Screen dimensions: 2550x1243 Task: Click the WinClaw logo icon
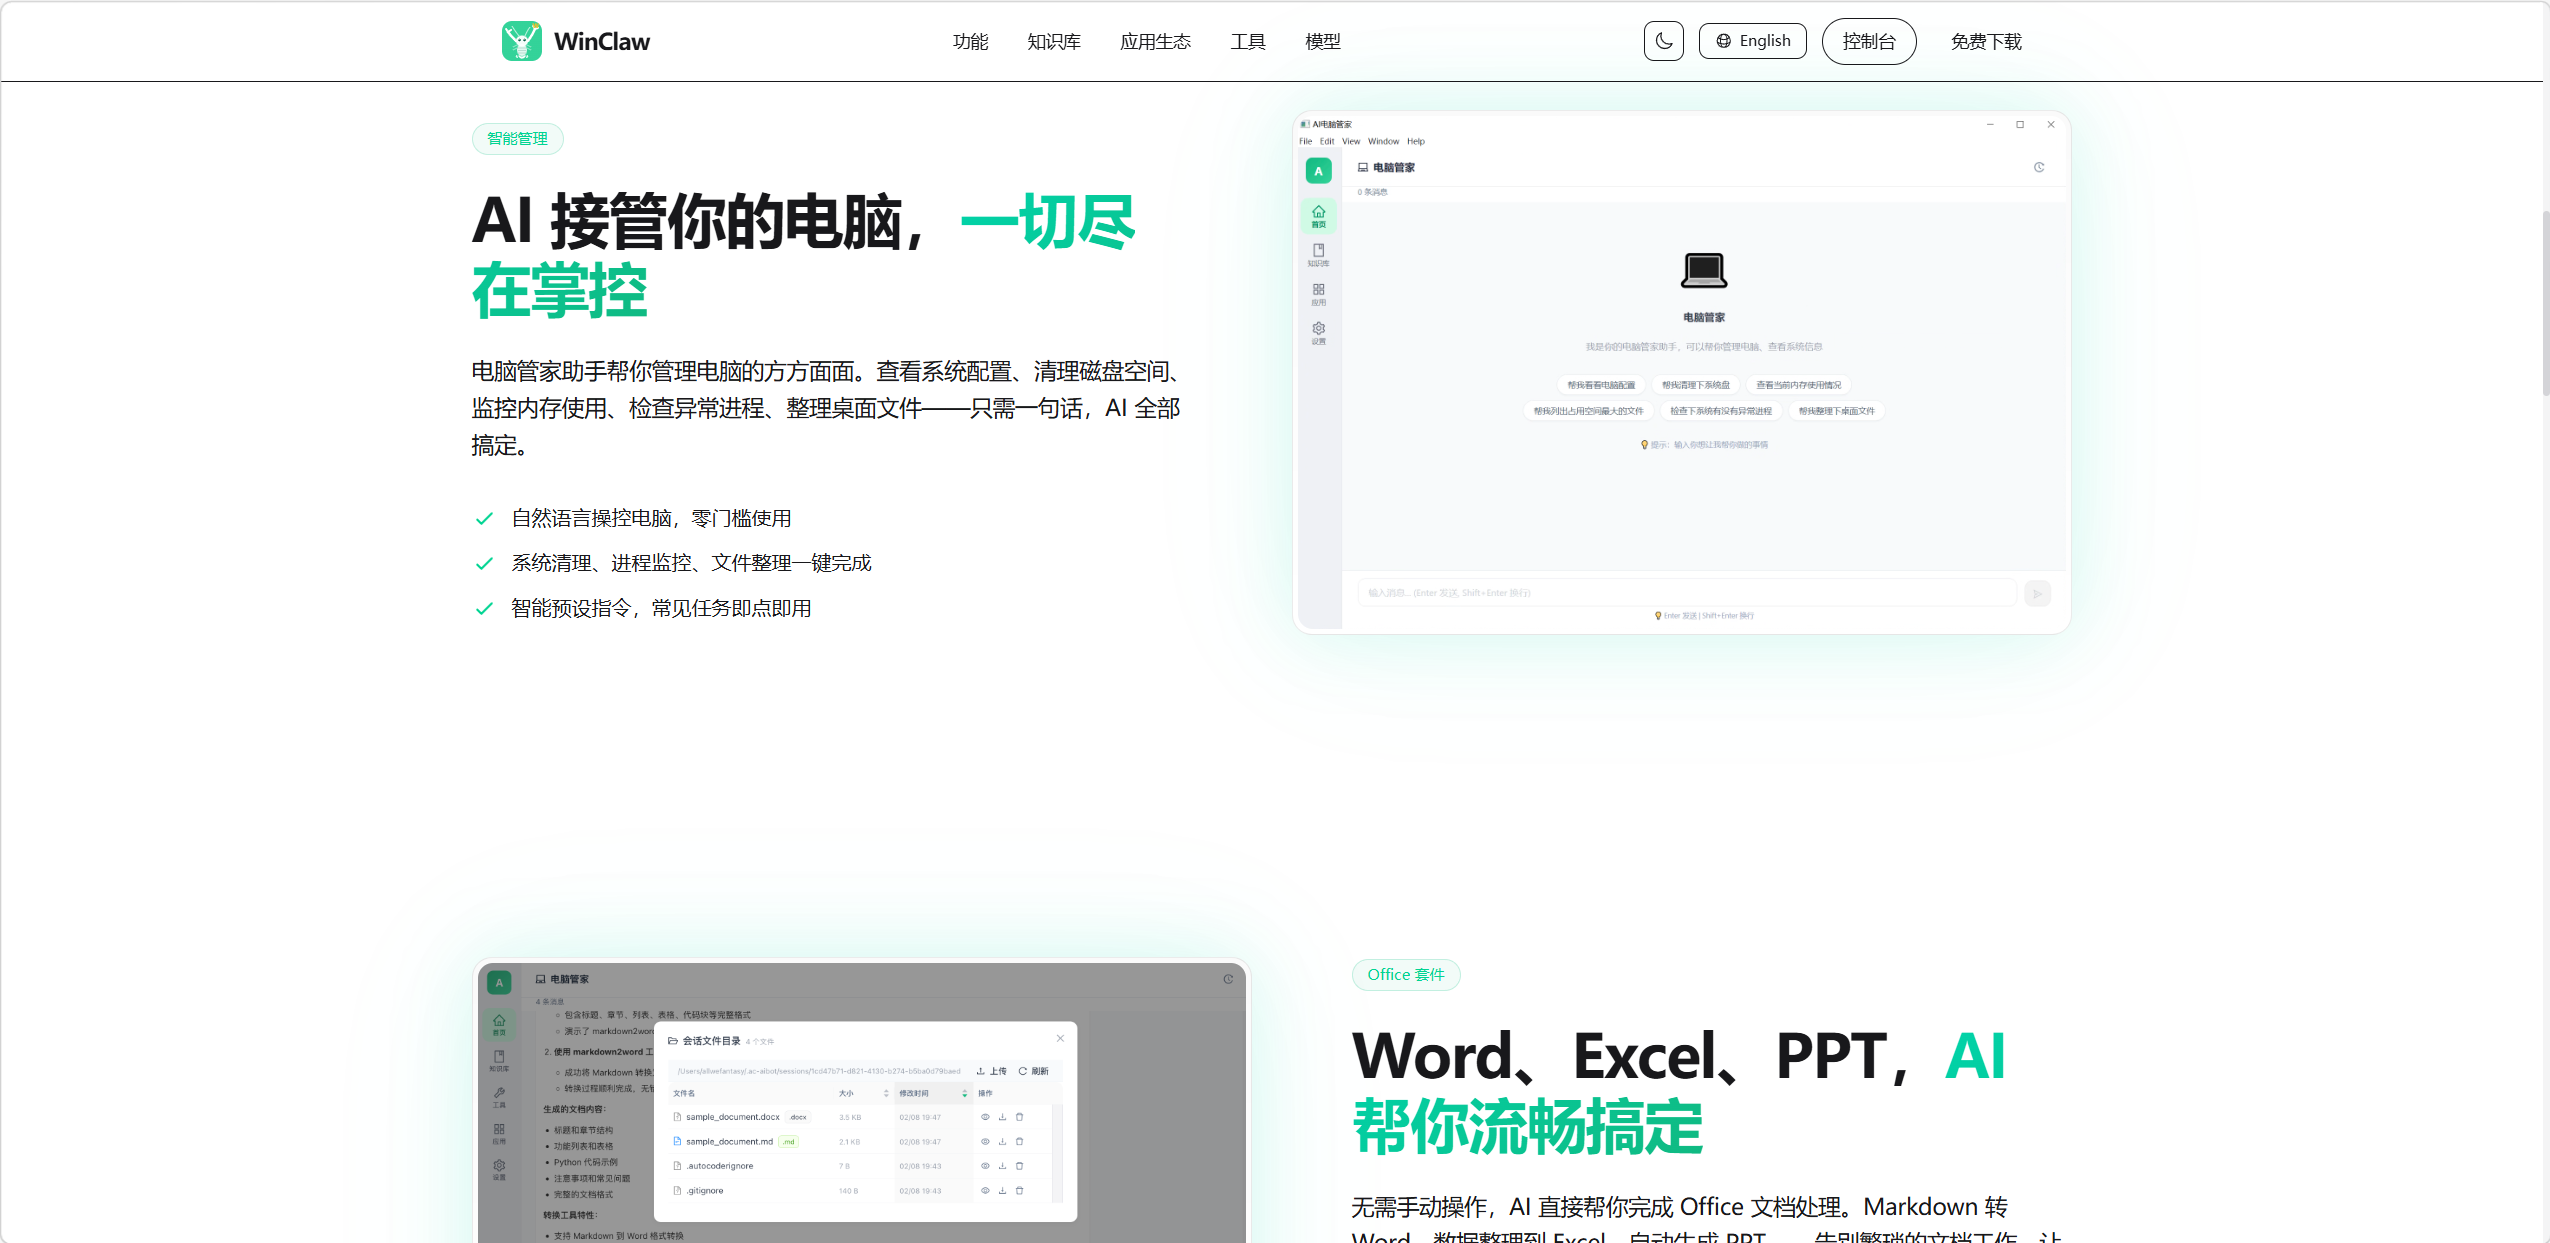(521, 41)
